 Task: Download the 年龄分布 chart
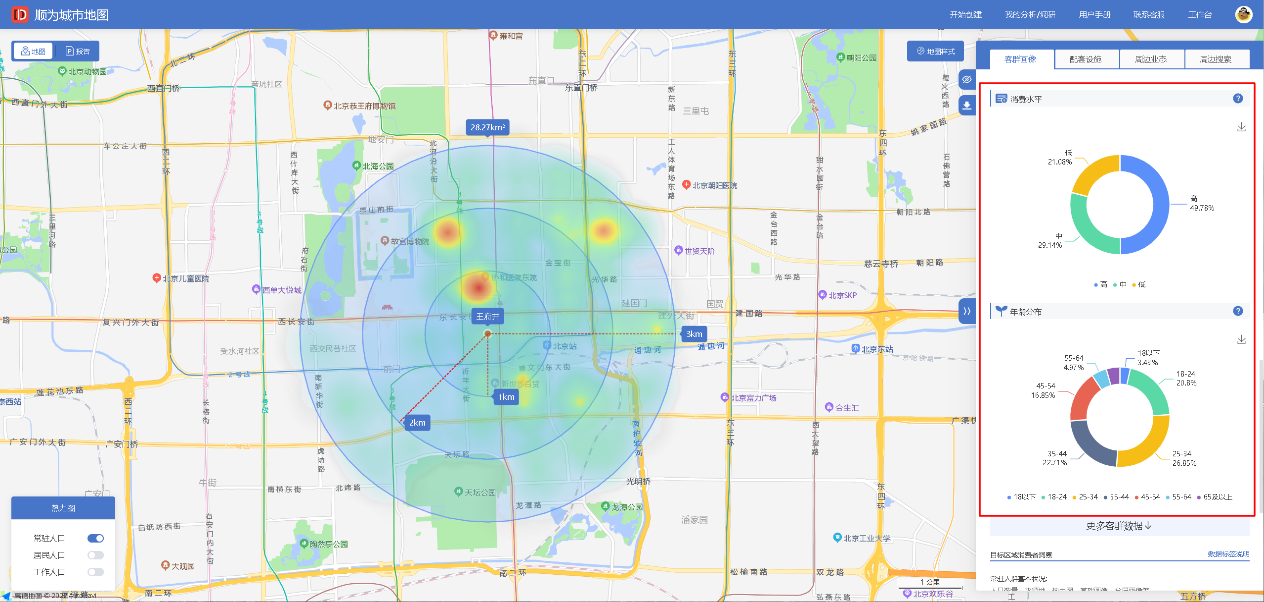coord(1241,339)
